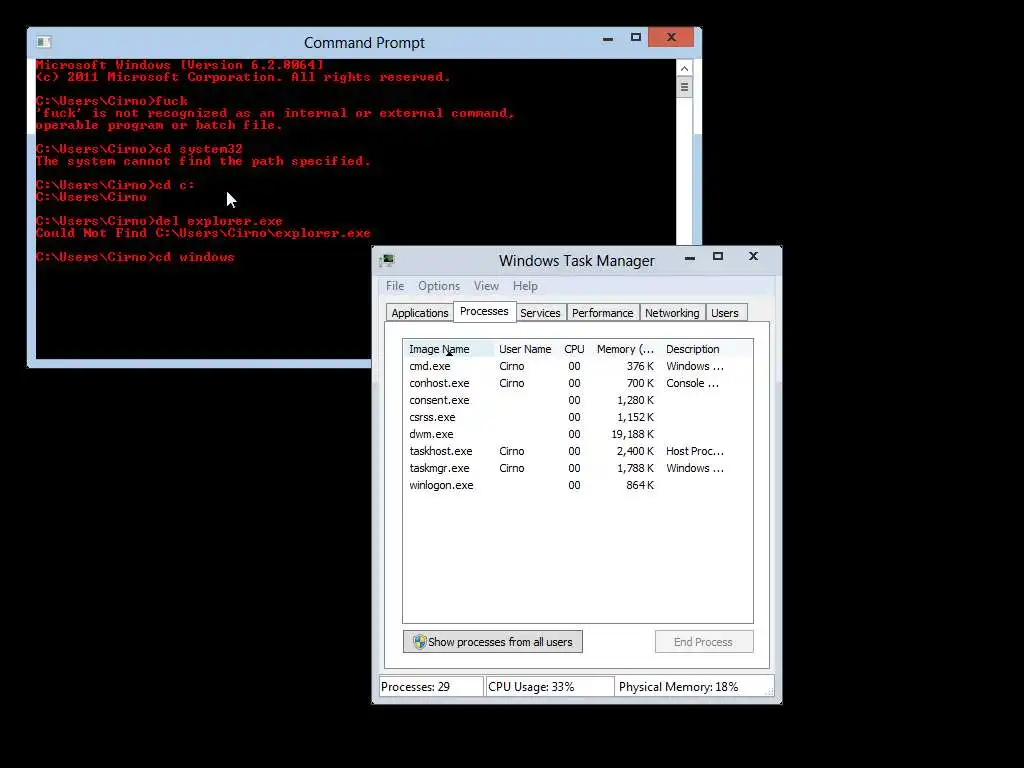Maximize the Command Prompt window
Viewport: 1024px width, 768px height.
click(635, 37)
